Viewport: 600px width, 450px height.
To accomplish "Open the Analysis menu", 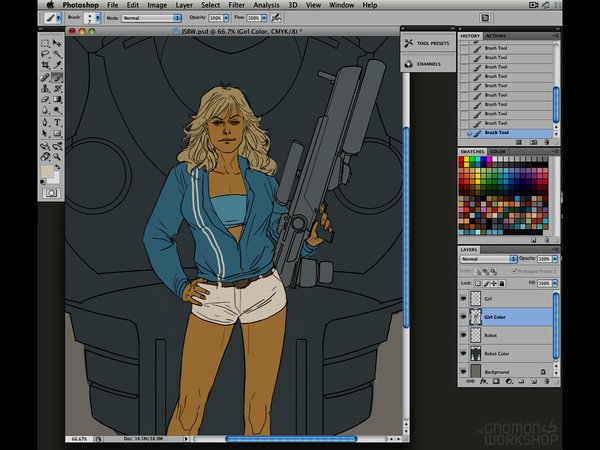I will pos(266,5).
